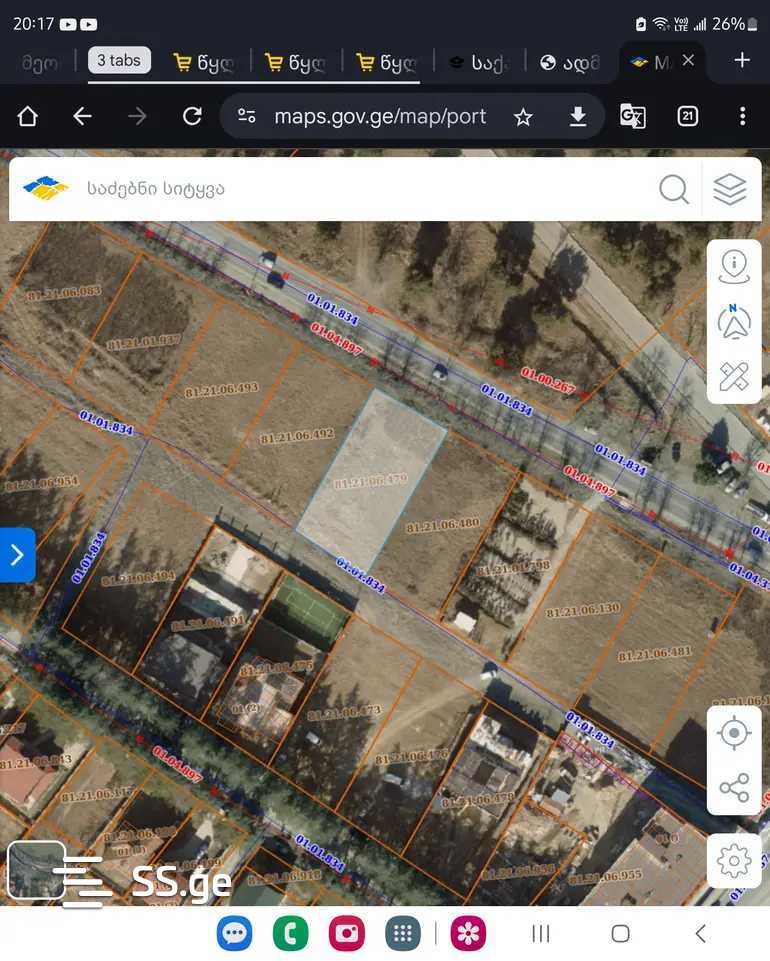
Task: Select highlighted parcel 81.21.06.479
Action: click(x=371, y=481)
